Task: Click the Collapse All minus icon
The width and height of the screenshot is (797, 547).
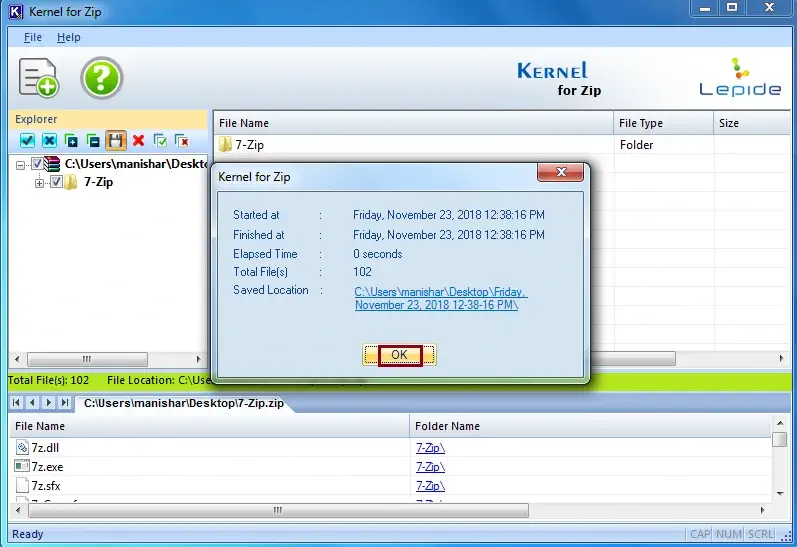Action: click(93, 140)
